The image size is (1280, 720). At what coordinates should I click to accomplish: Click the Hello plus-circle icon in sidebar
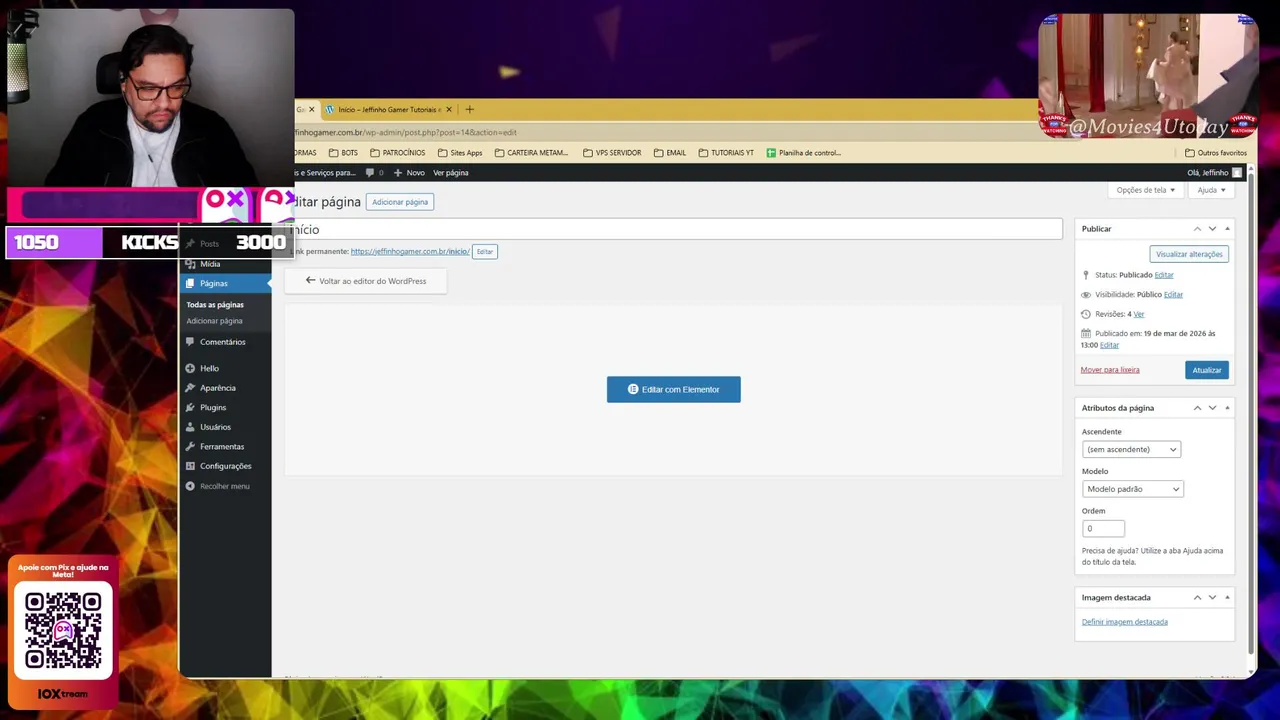190,368
